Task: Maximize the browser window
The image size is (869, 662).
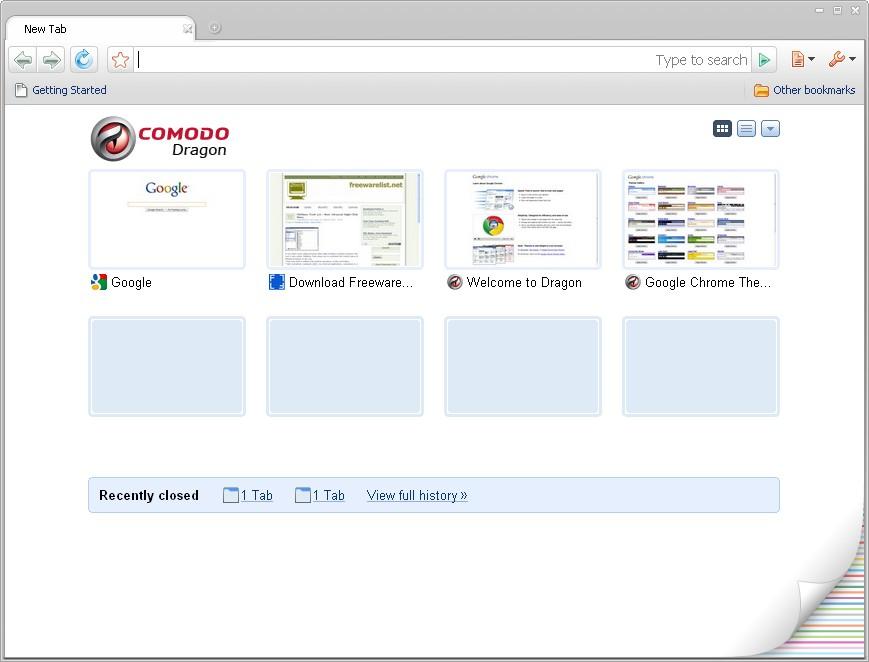Action: [837, 11]
